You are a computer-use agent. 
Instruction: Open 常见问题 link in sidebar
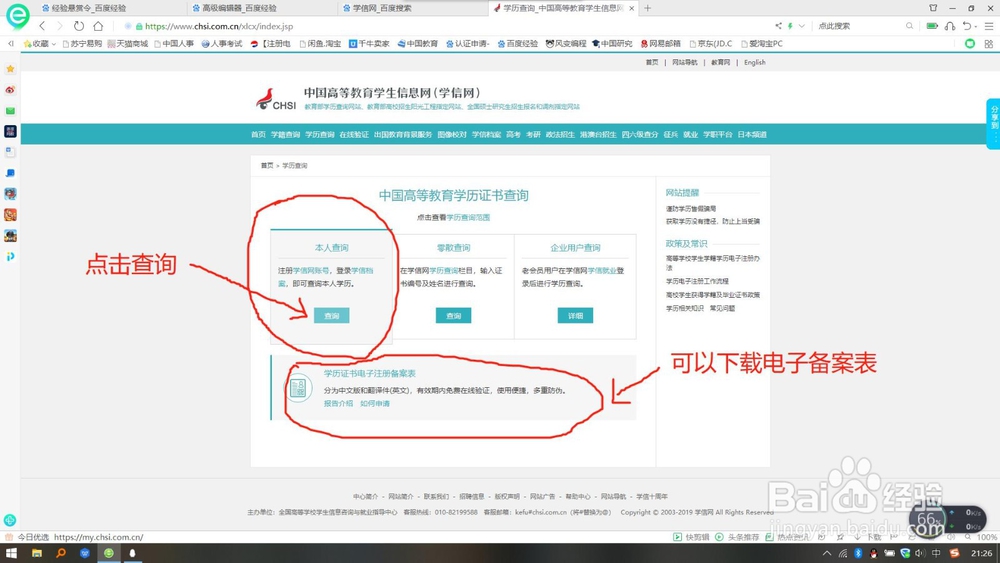pyautogui.click(x=723, y=308)
